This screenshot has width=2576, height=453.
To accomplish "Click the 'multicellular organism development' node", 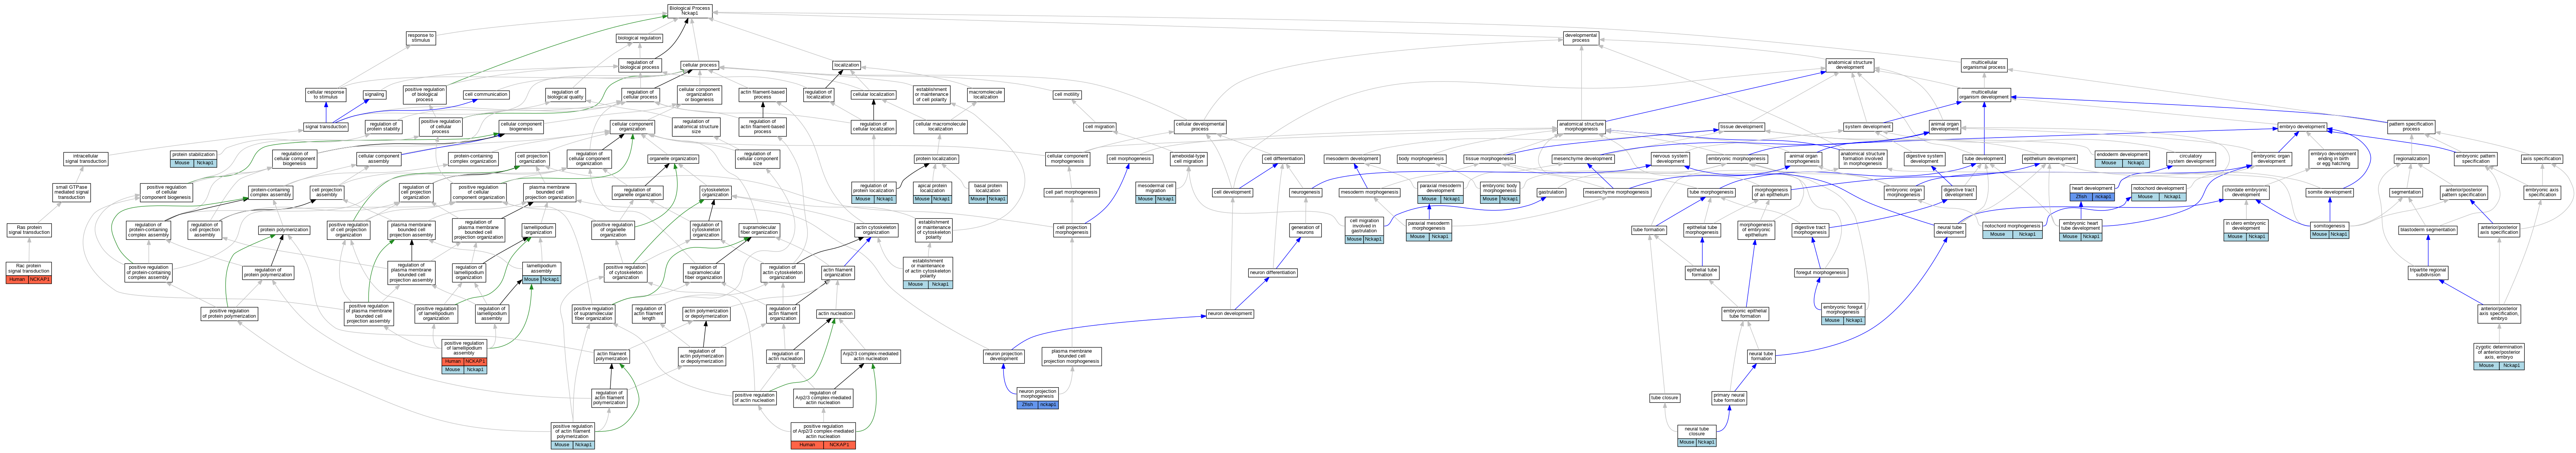I will (1984, 96).
